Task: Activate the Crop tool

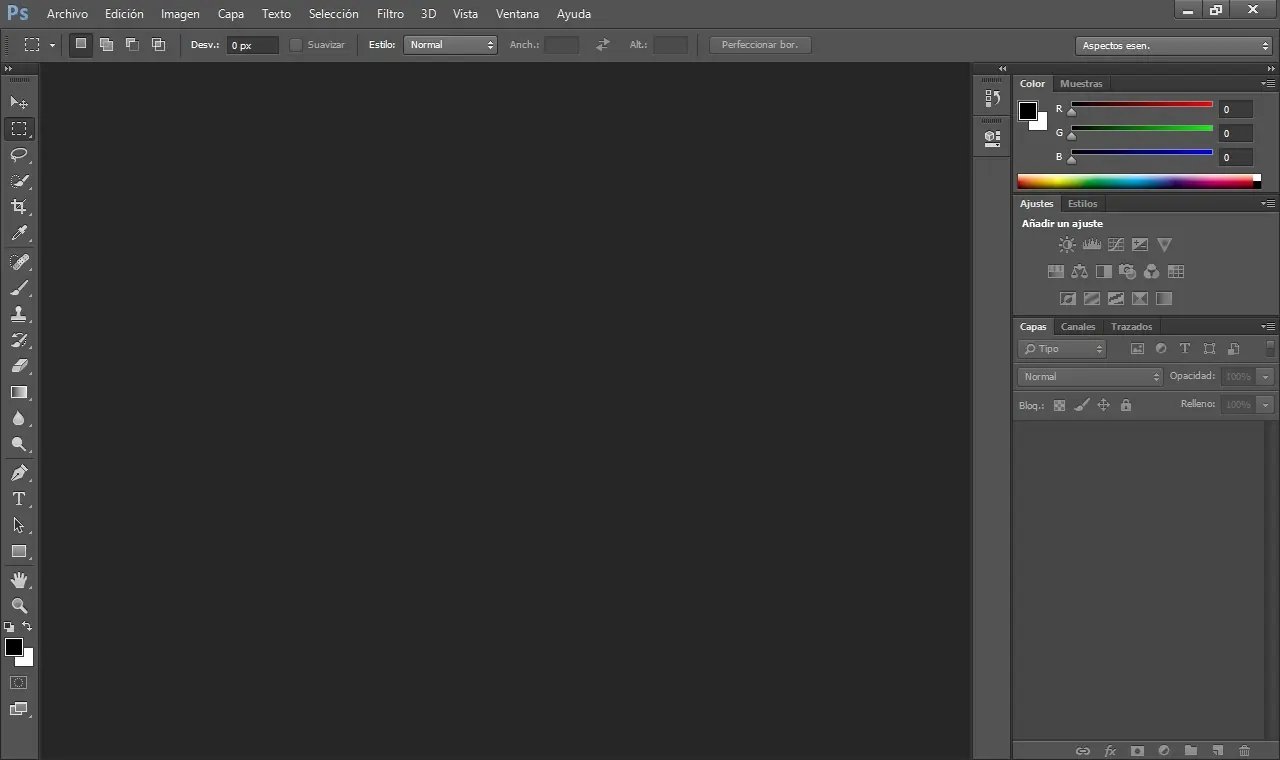Action: click(x=18, y=207)
